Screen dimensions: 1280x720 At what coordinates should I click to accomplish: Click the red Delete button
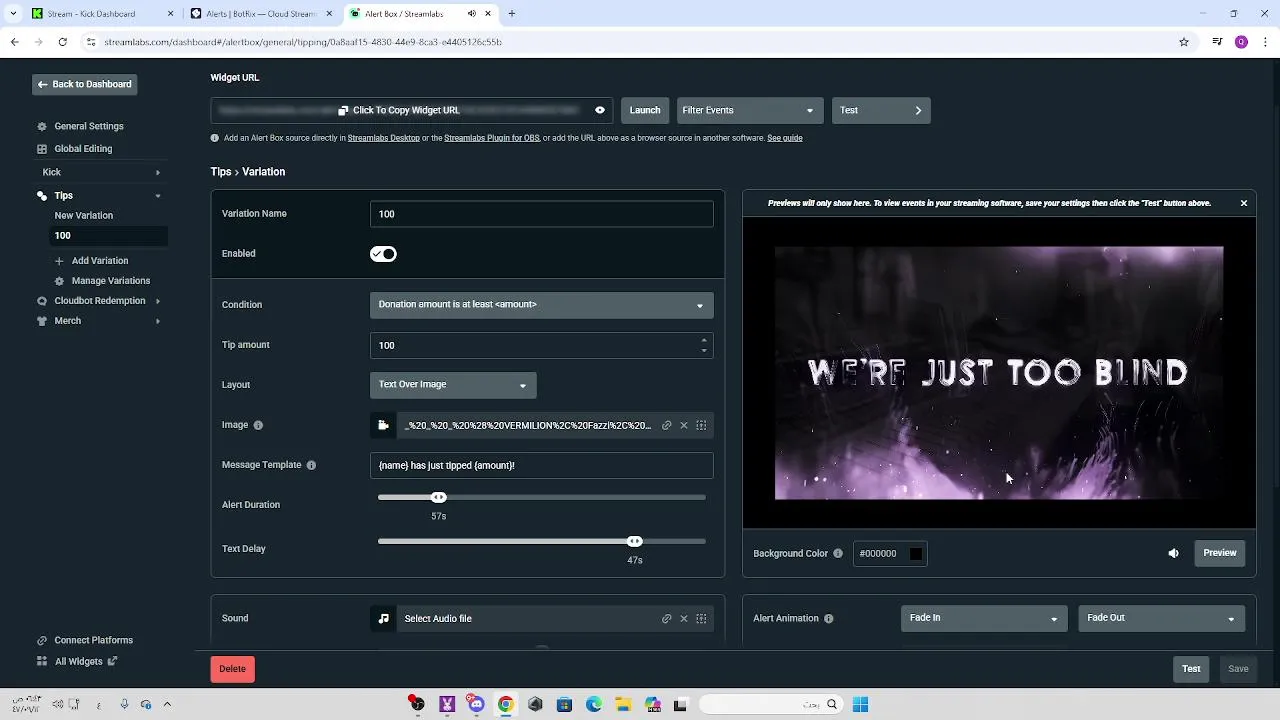[232, 669]
